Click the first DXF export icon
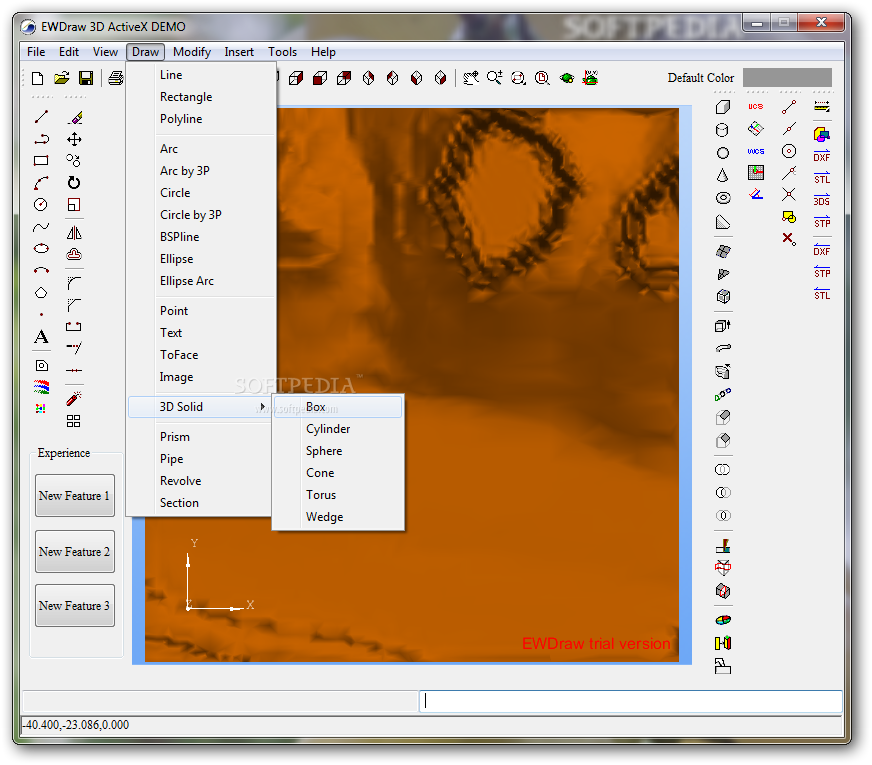Screen dimensions: 872x765 click(x=822, y=156)
